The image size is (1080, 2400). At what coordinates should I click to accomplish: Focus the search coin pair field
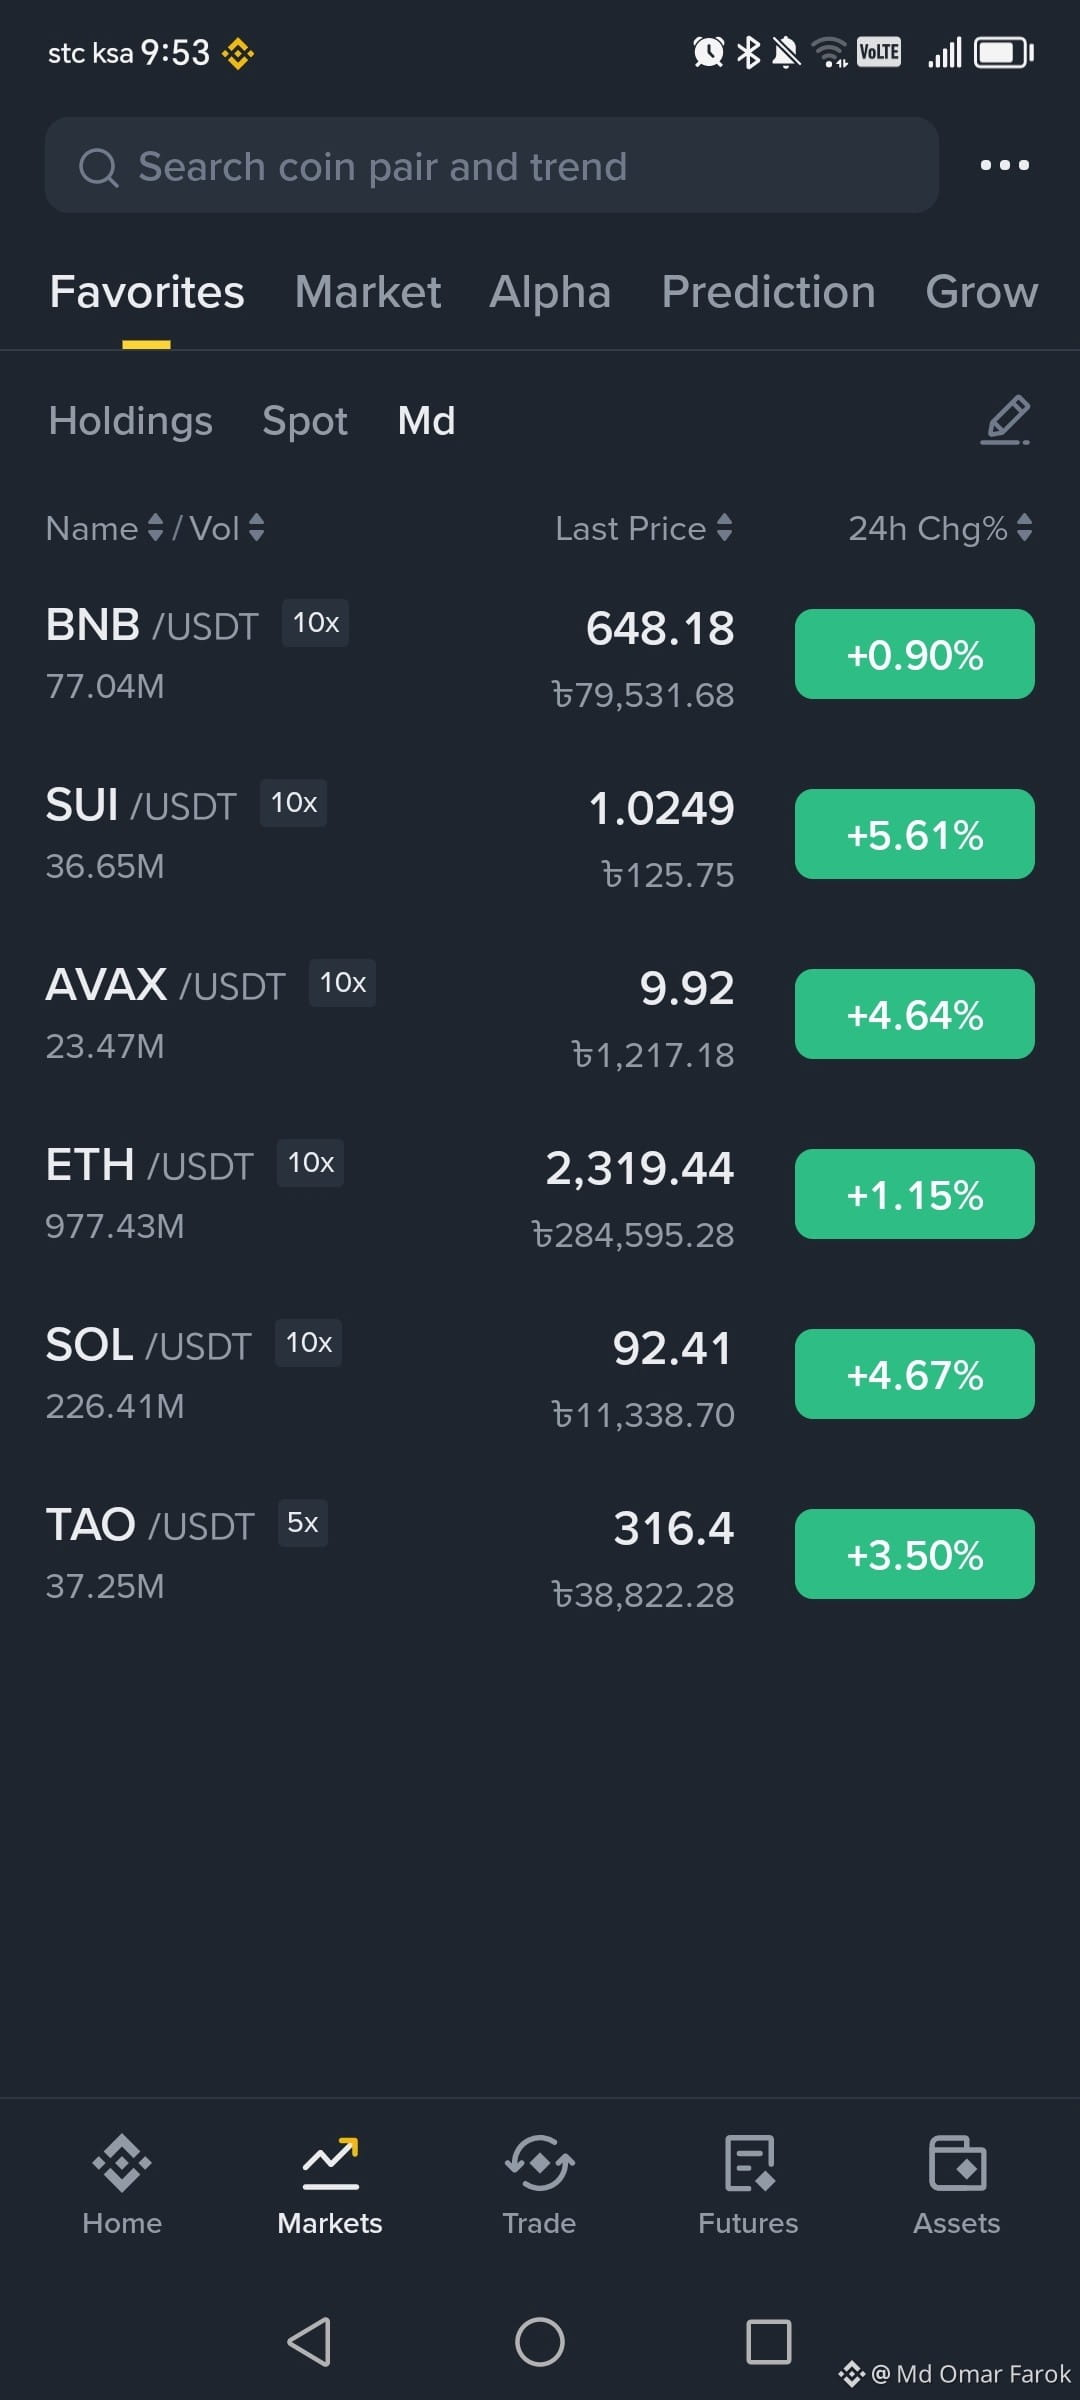click(x=492, y=165)
